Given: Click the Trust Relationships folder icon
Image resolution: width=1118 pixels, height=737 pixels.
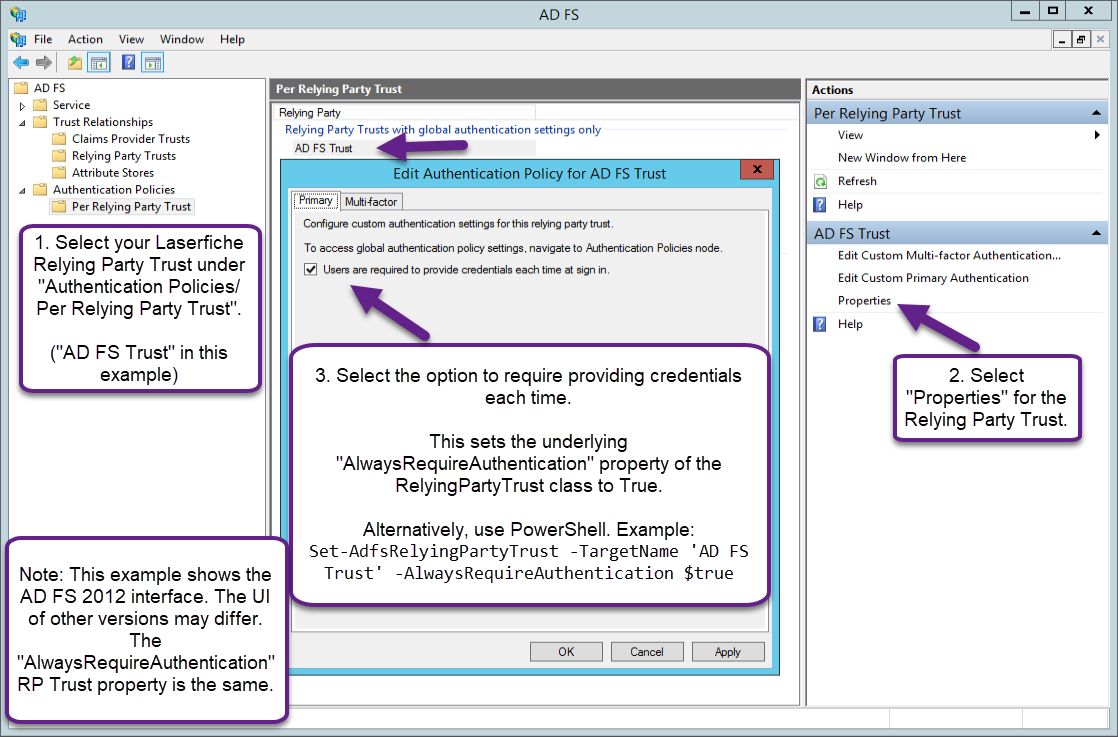Looking at the screenshot, I should (40, 122).
